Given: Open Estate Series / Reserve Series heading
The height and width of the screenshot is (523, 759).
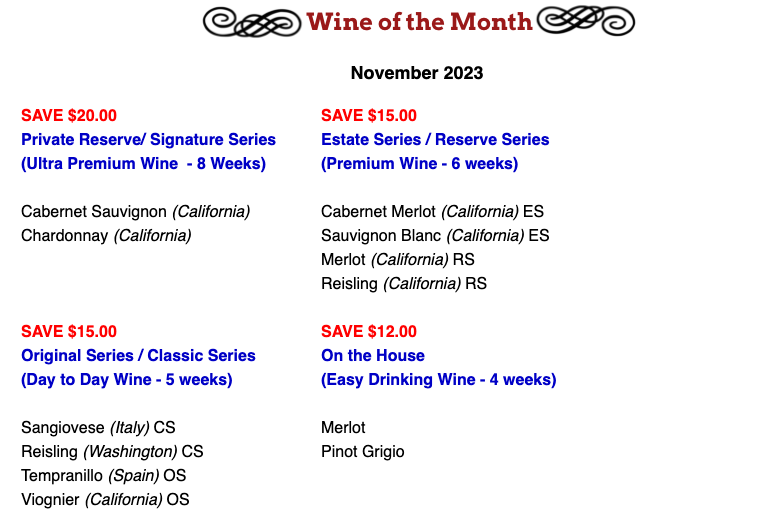Looking at the screenshot, I should [435, 139].
